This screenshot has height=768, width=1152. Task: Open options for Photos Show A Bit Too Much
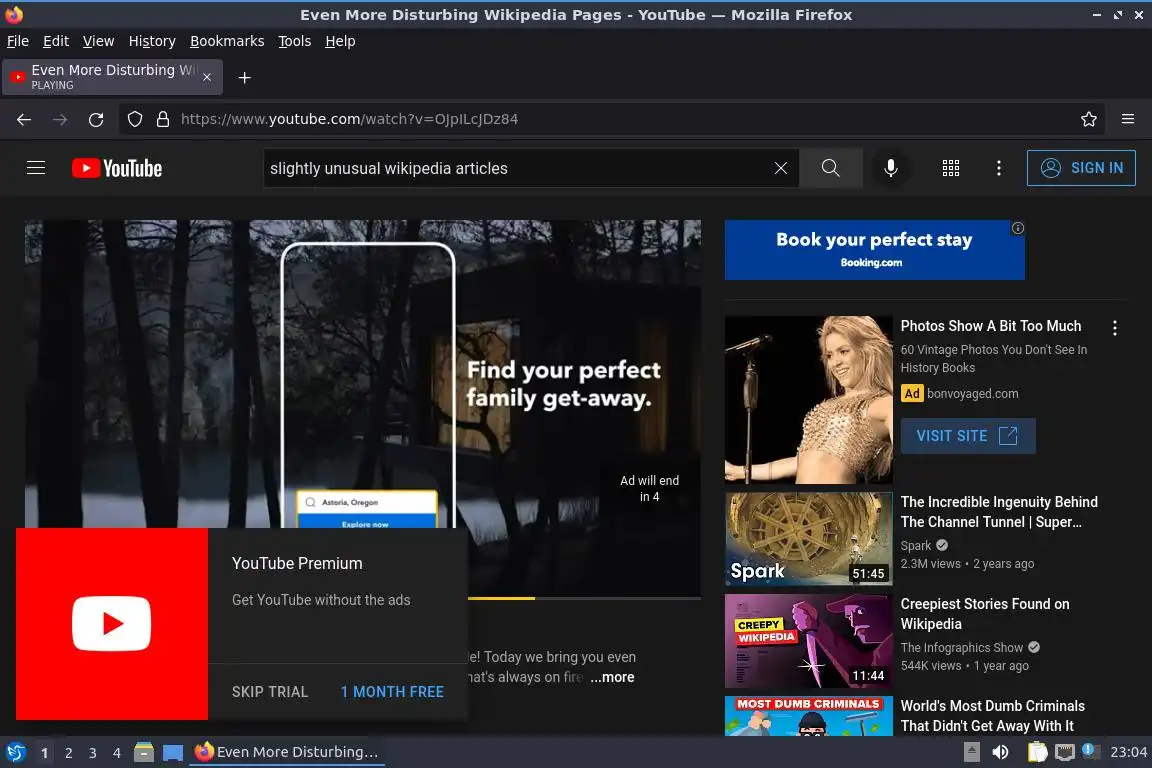pyautogui.click(x=1115, y=328)
